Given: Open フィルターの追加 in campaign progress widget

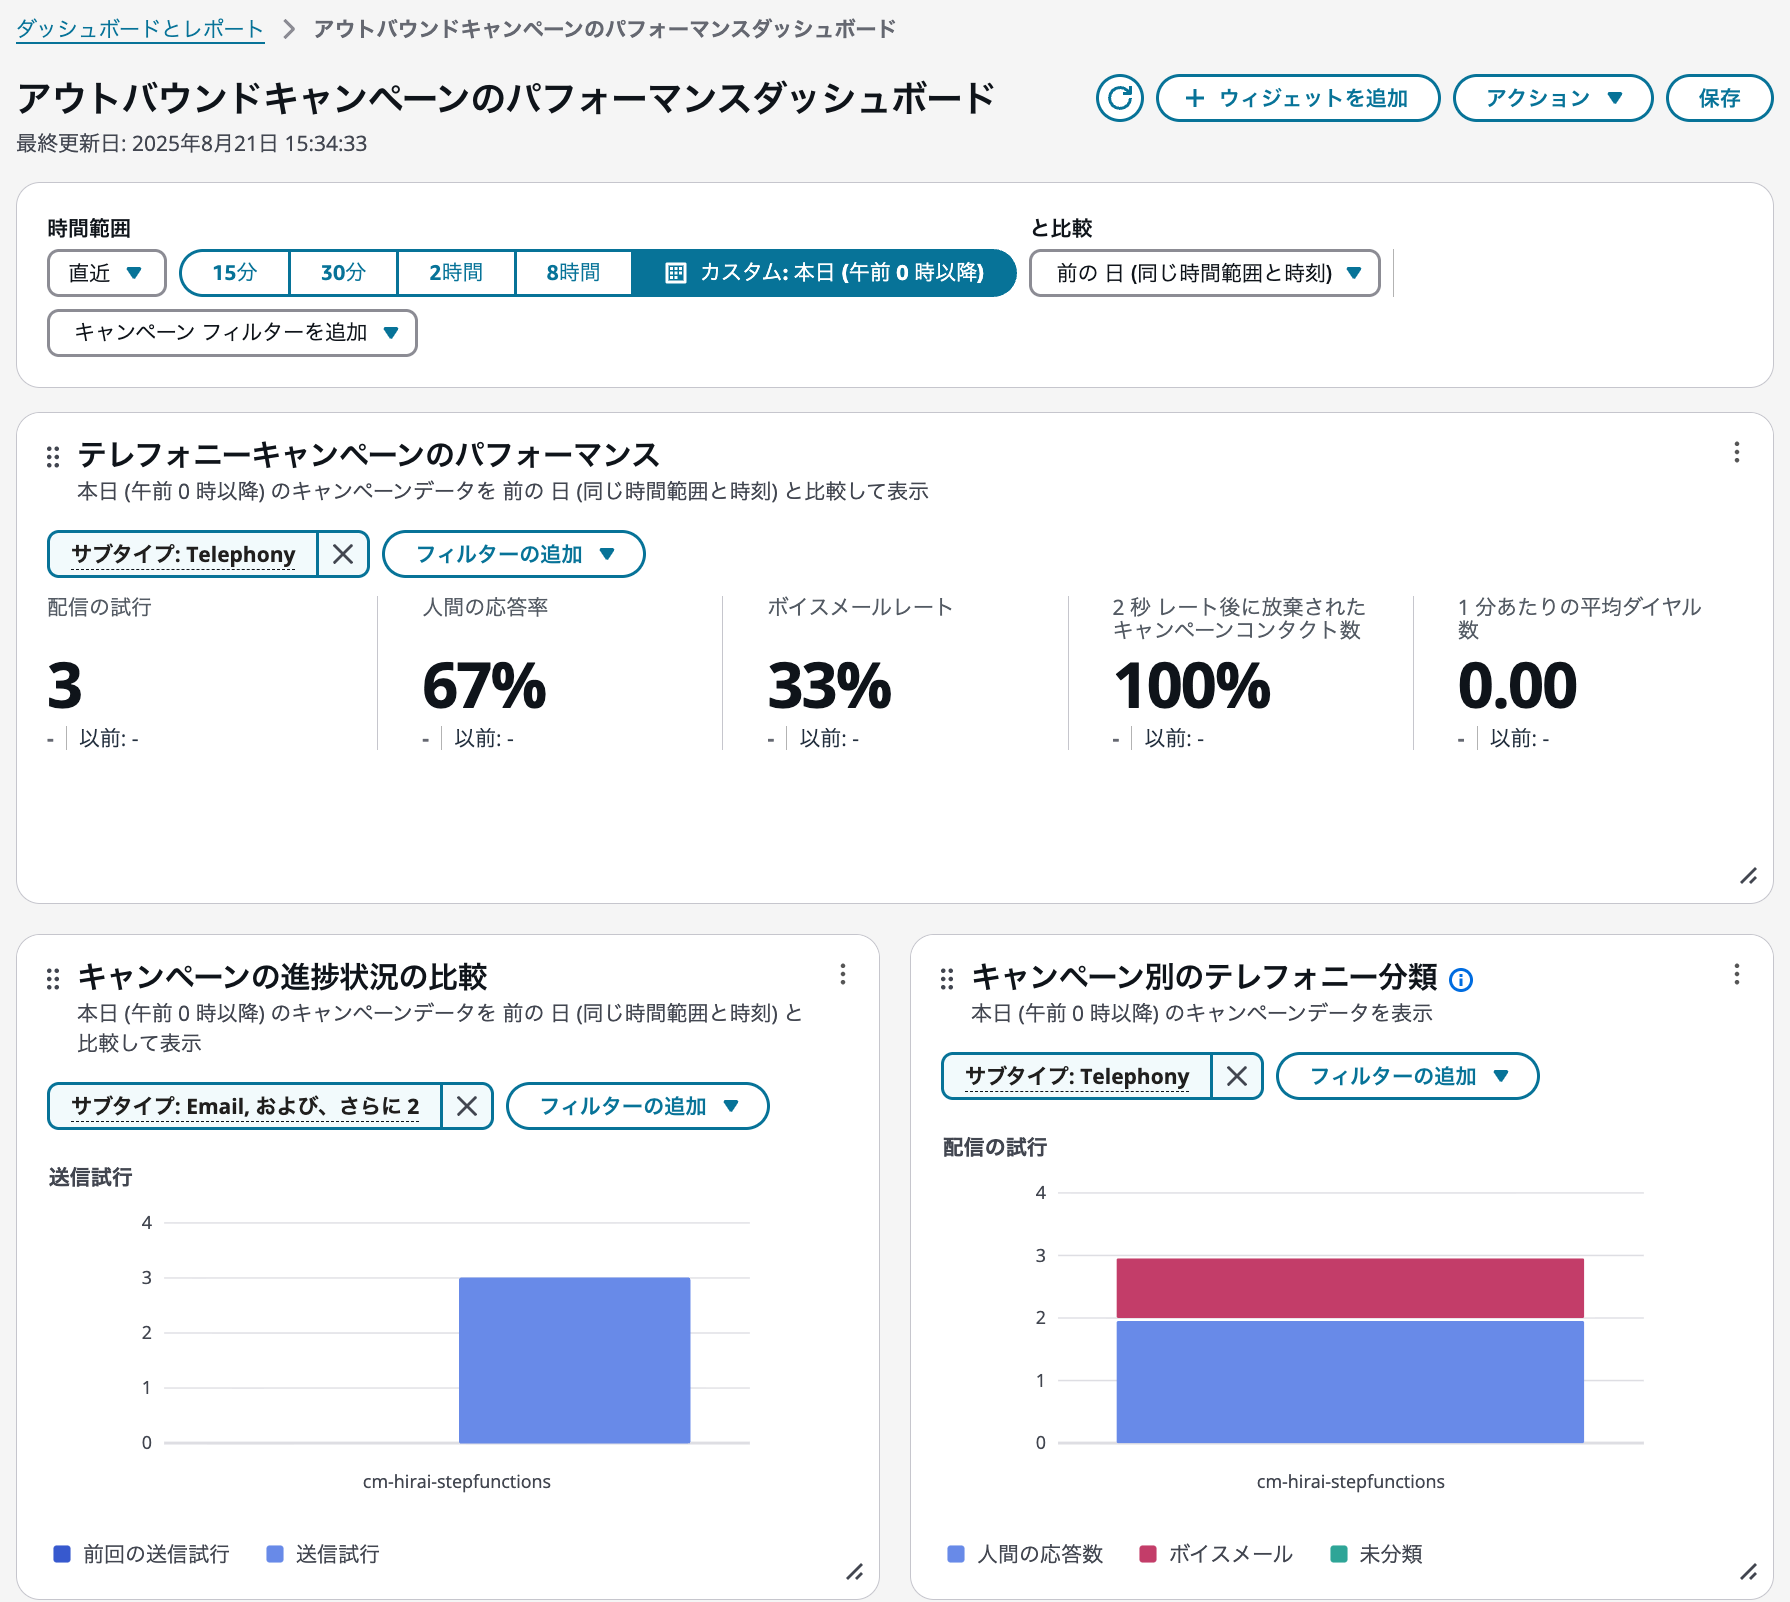Looking at the screenshot, I should click(x=638, y=1106).
